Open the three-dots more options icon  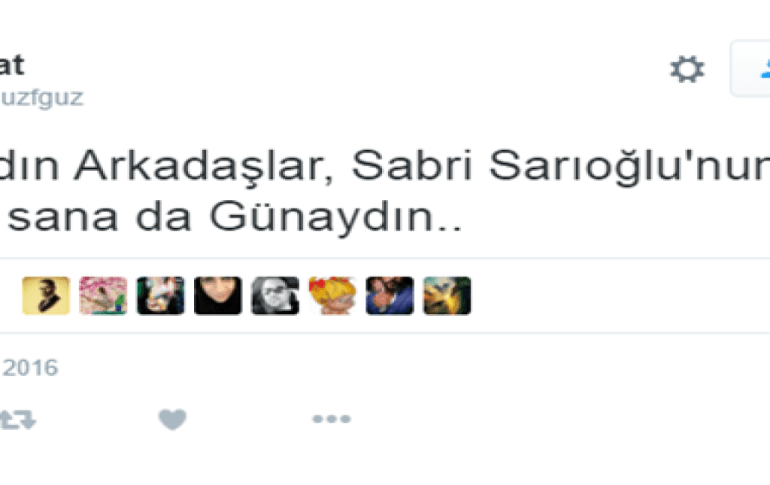coord(331,419)
